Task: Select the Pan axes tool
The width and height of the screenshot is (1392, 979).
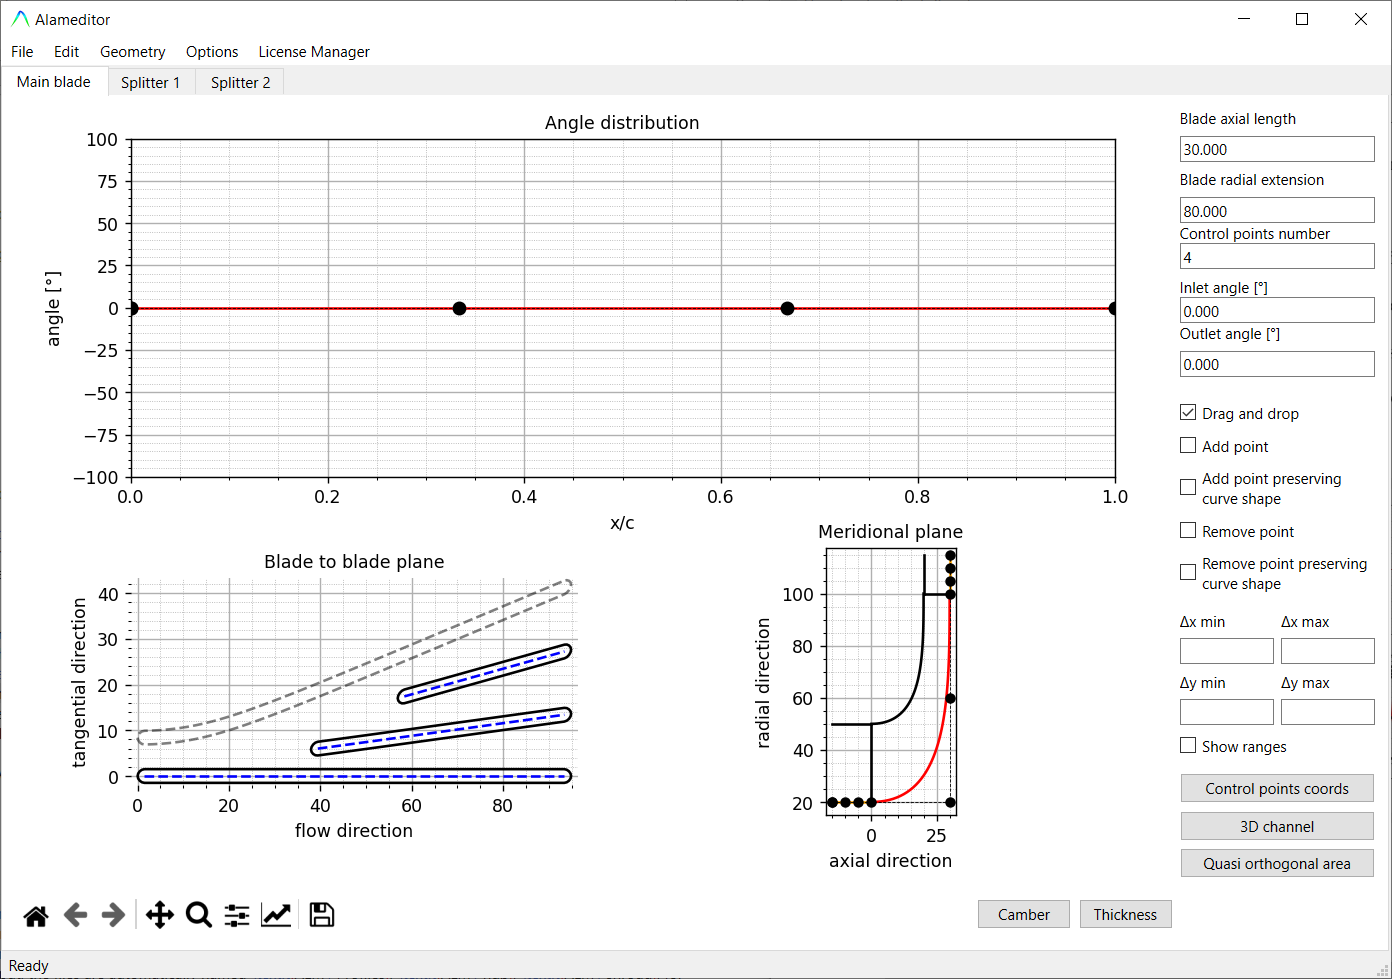Action: (x=160, y=915)
